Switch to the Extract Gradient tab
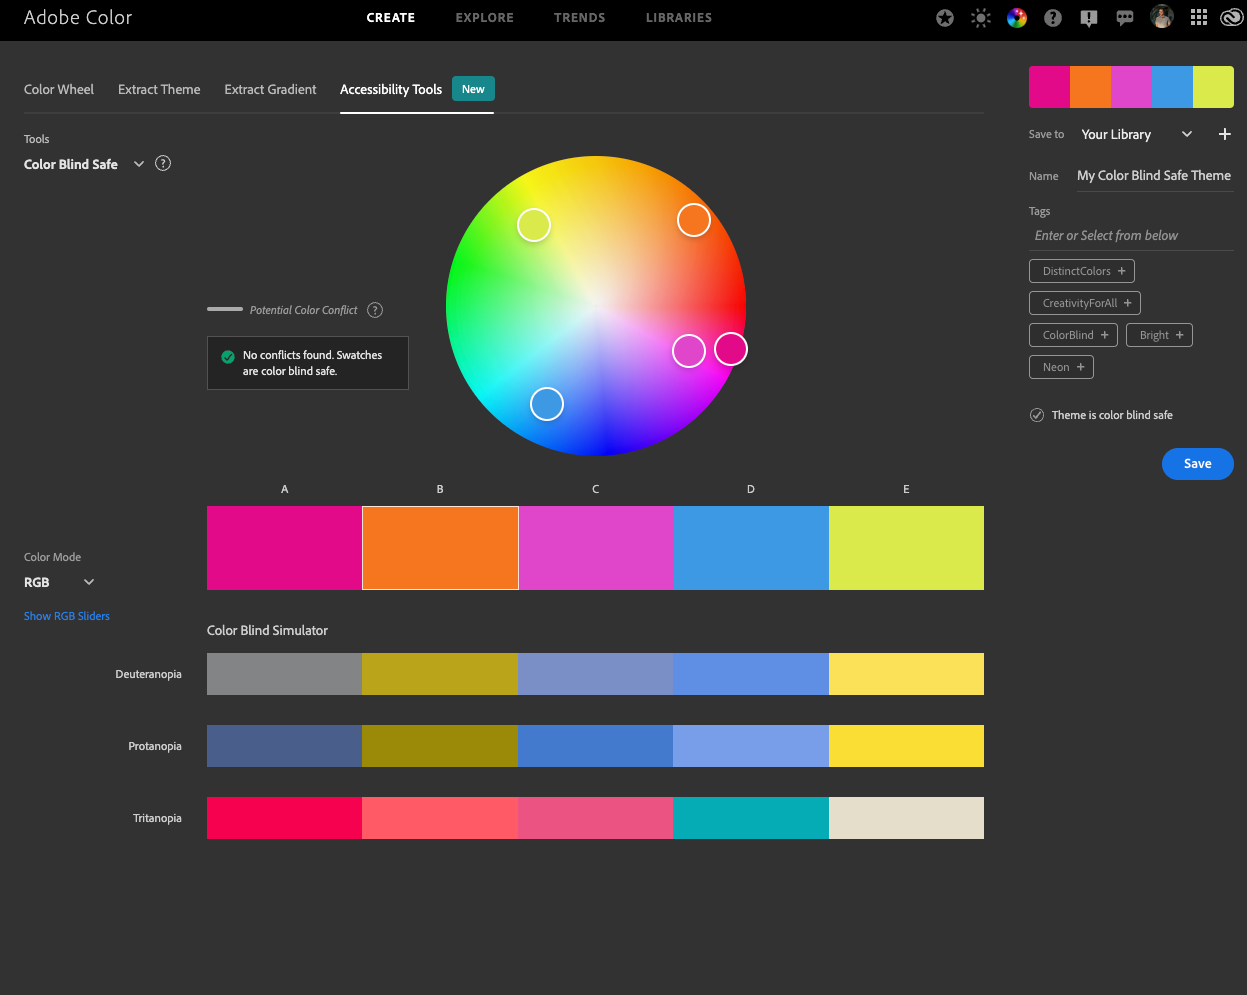1247x995 pixels. [x=270, y=89]
